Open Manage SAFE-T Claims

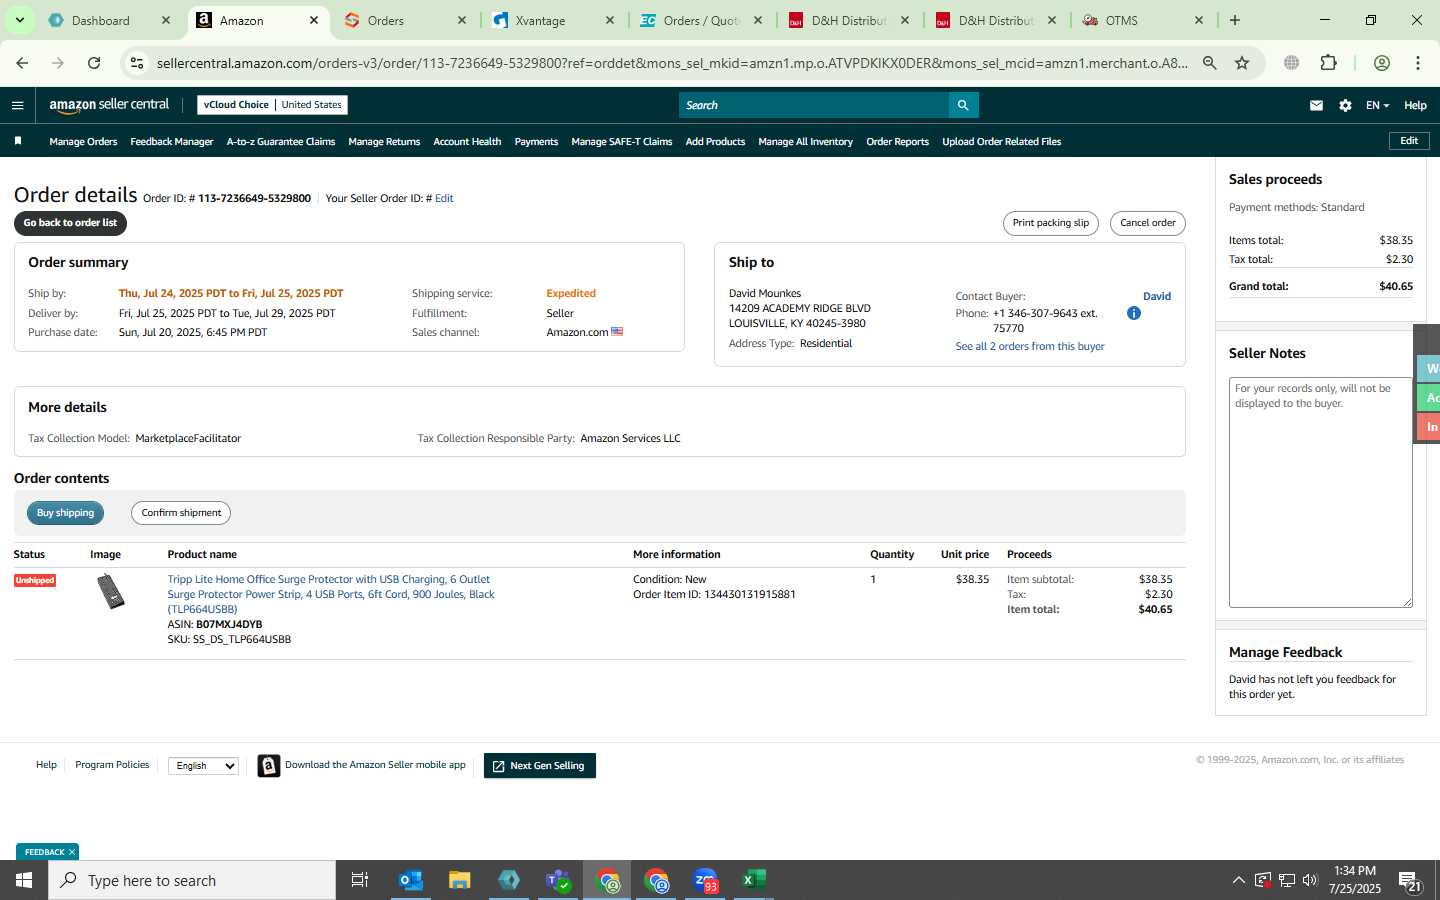621,142
